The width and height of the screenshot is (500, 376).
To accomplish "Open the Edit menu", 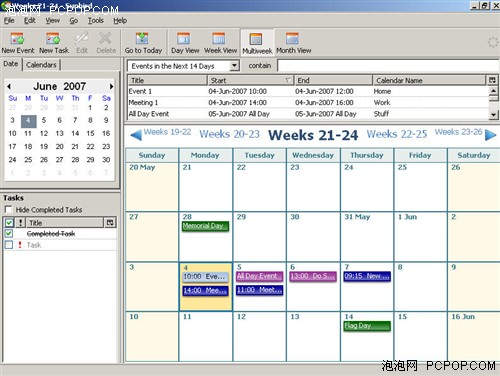I will (x=30, y=21).
